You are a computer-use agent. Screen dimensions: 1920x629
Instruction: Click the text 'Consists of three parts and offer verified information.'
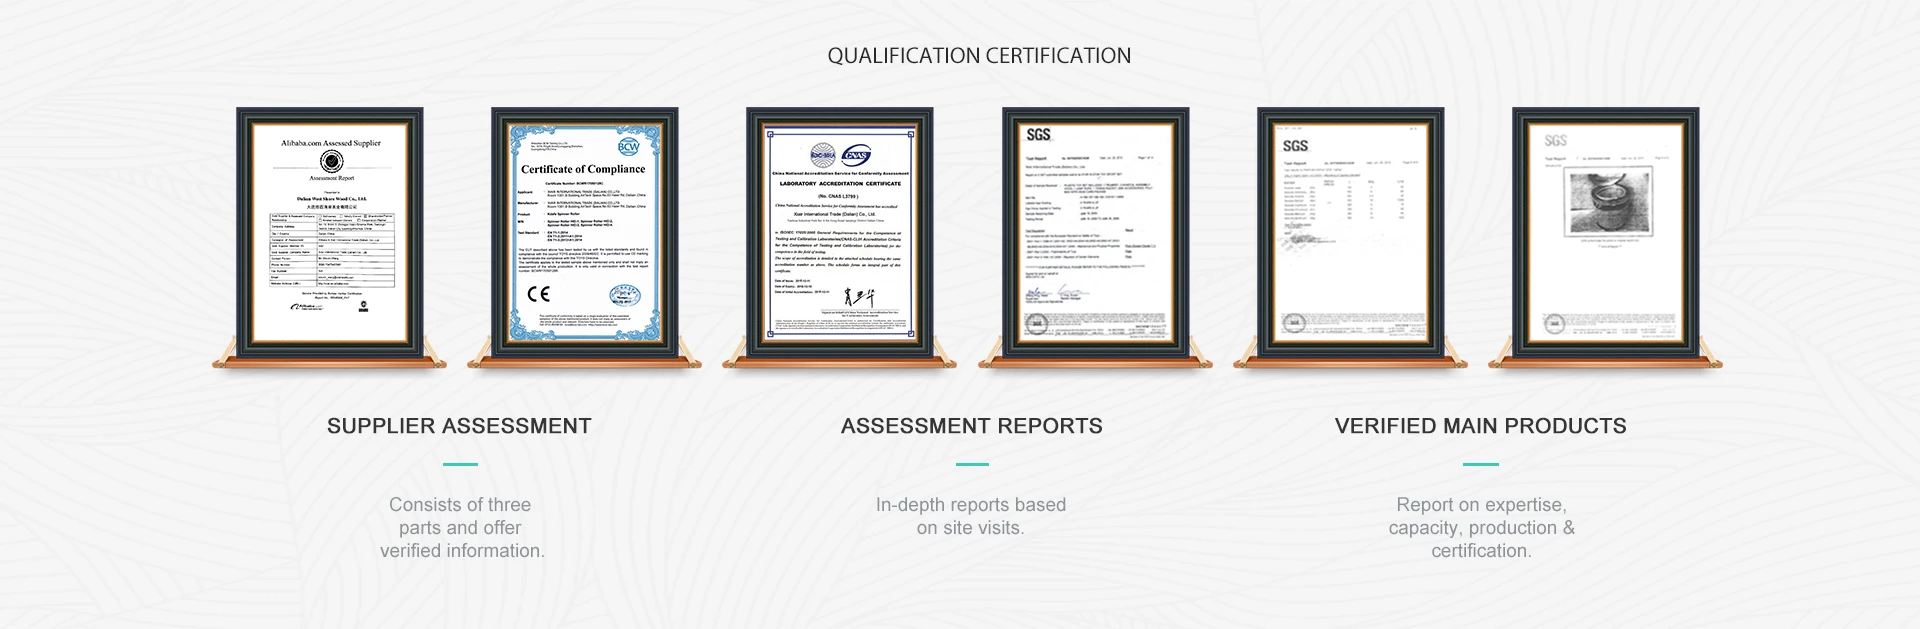coord(461,528)
